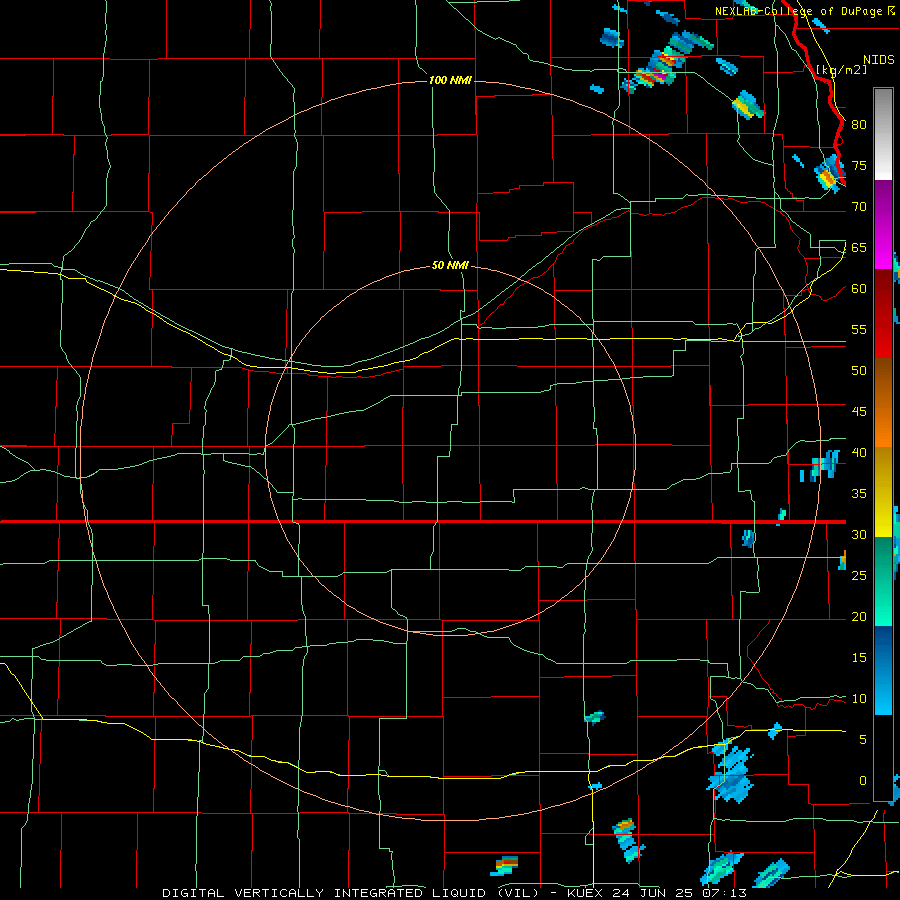The image size is (900, 900).
Task: Click the 35 value on the color scale
Action: (859, 494)
